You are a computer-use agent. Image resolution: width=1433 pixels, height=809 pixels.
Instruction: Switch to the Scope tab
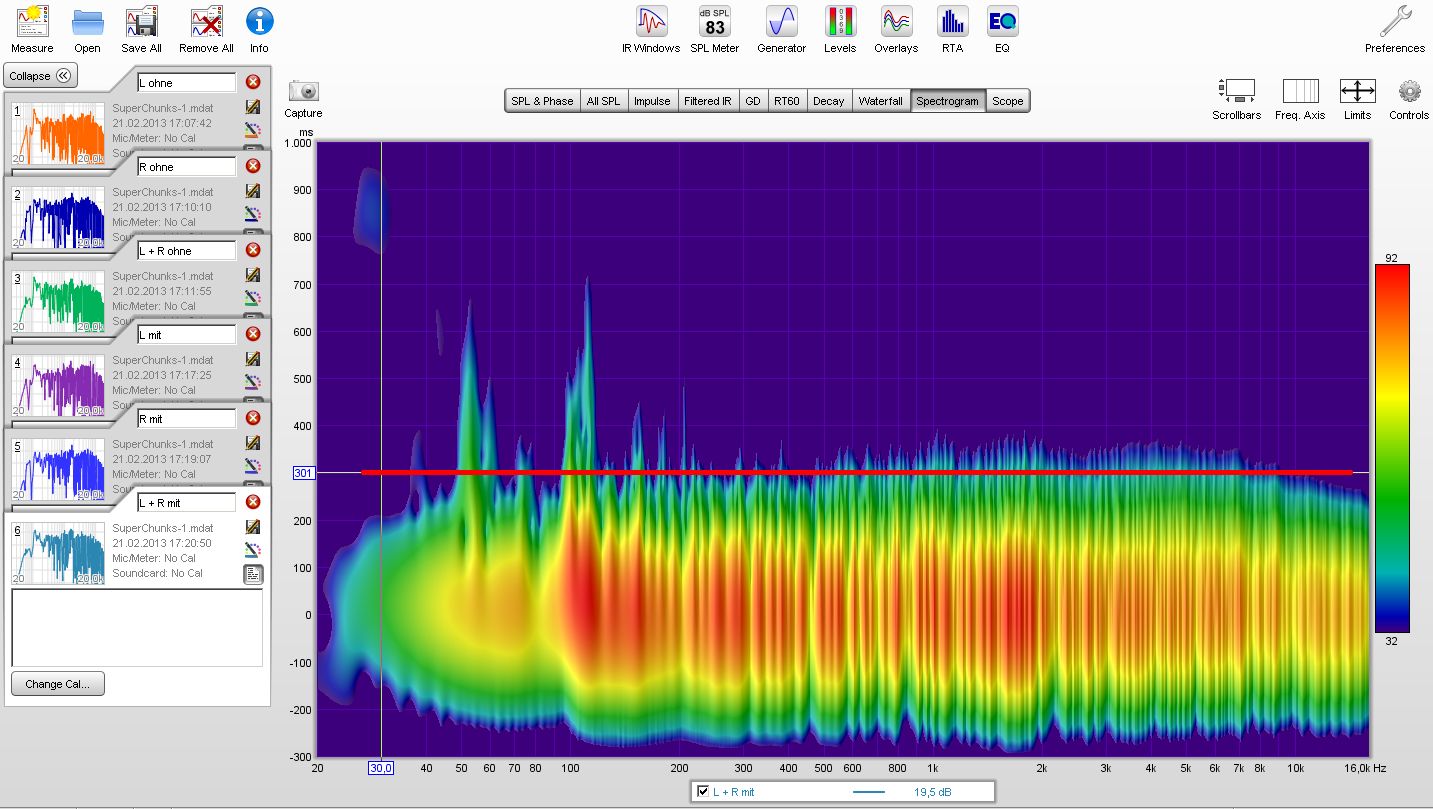point(1008,101)
